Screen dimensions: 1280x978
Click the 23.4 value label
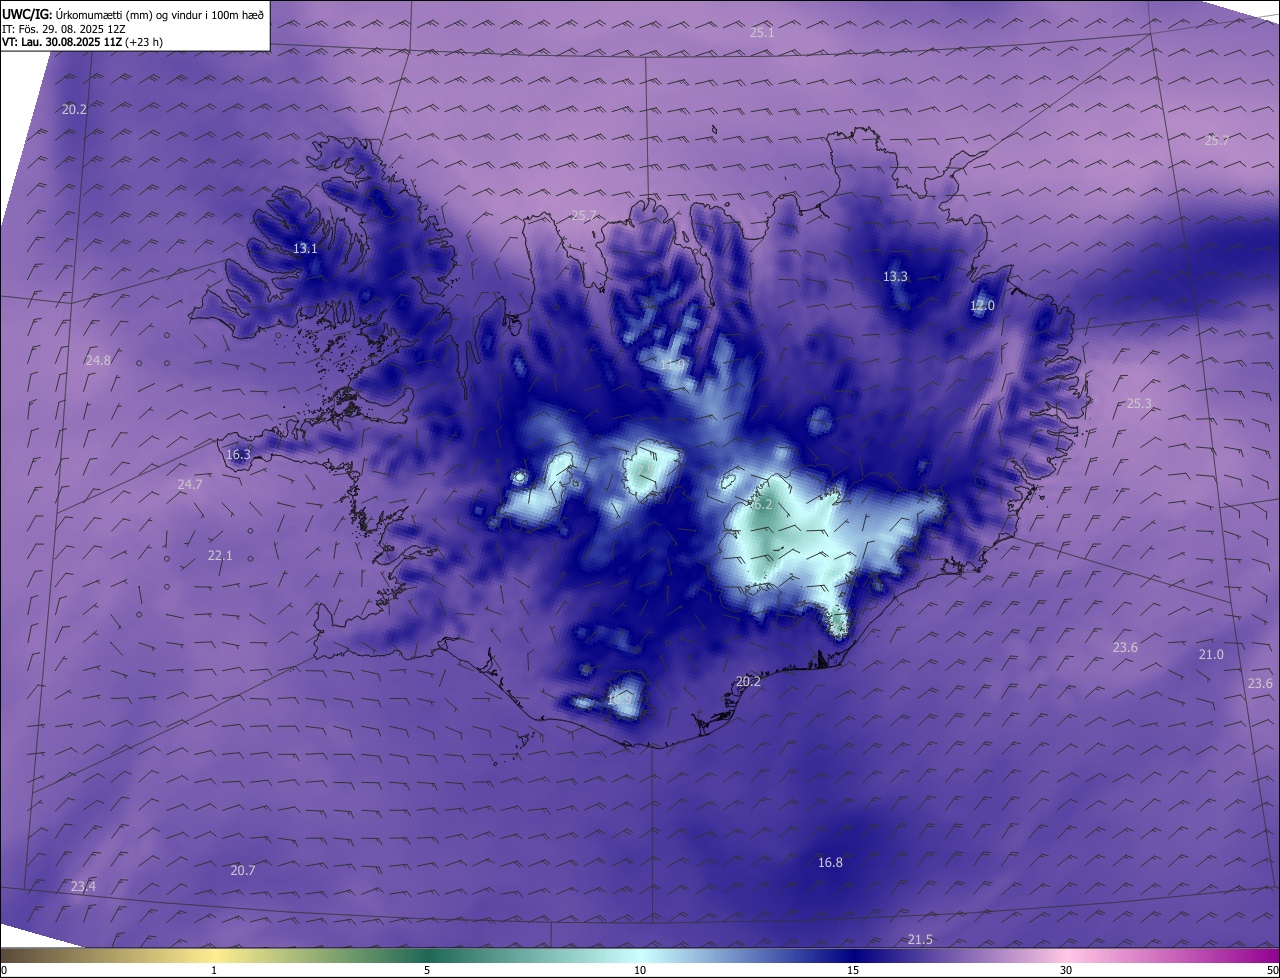(x=84, y=887)
